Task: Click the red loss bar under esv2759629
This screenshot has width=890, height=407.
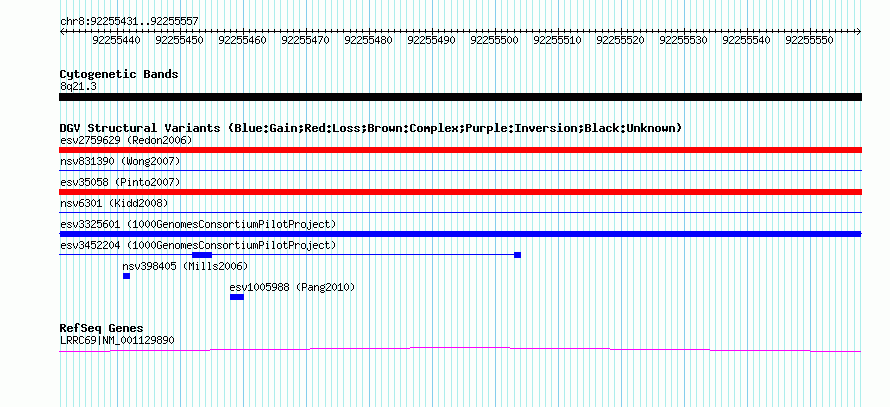Action: coord(460,150)
